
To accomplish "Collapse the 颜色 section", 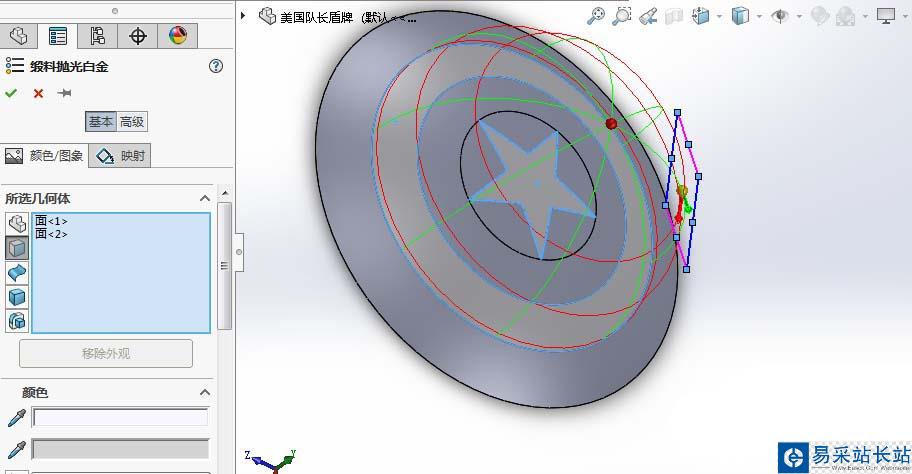I will (x=205, y=392).
